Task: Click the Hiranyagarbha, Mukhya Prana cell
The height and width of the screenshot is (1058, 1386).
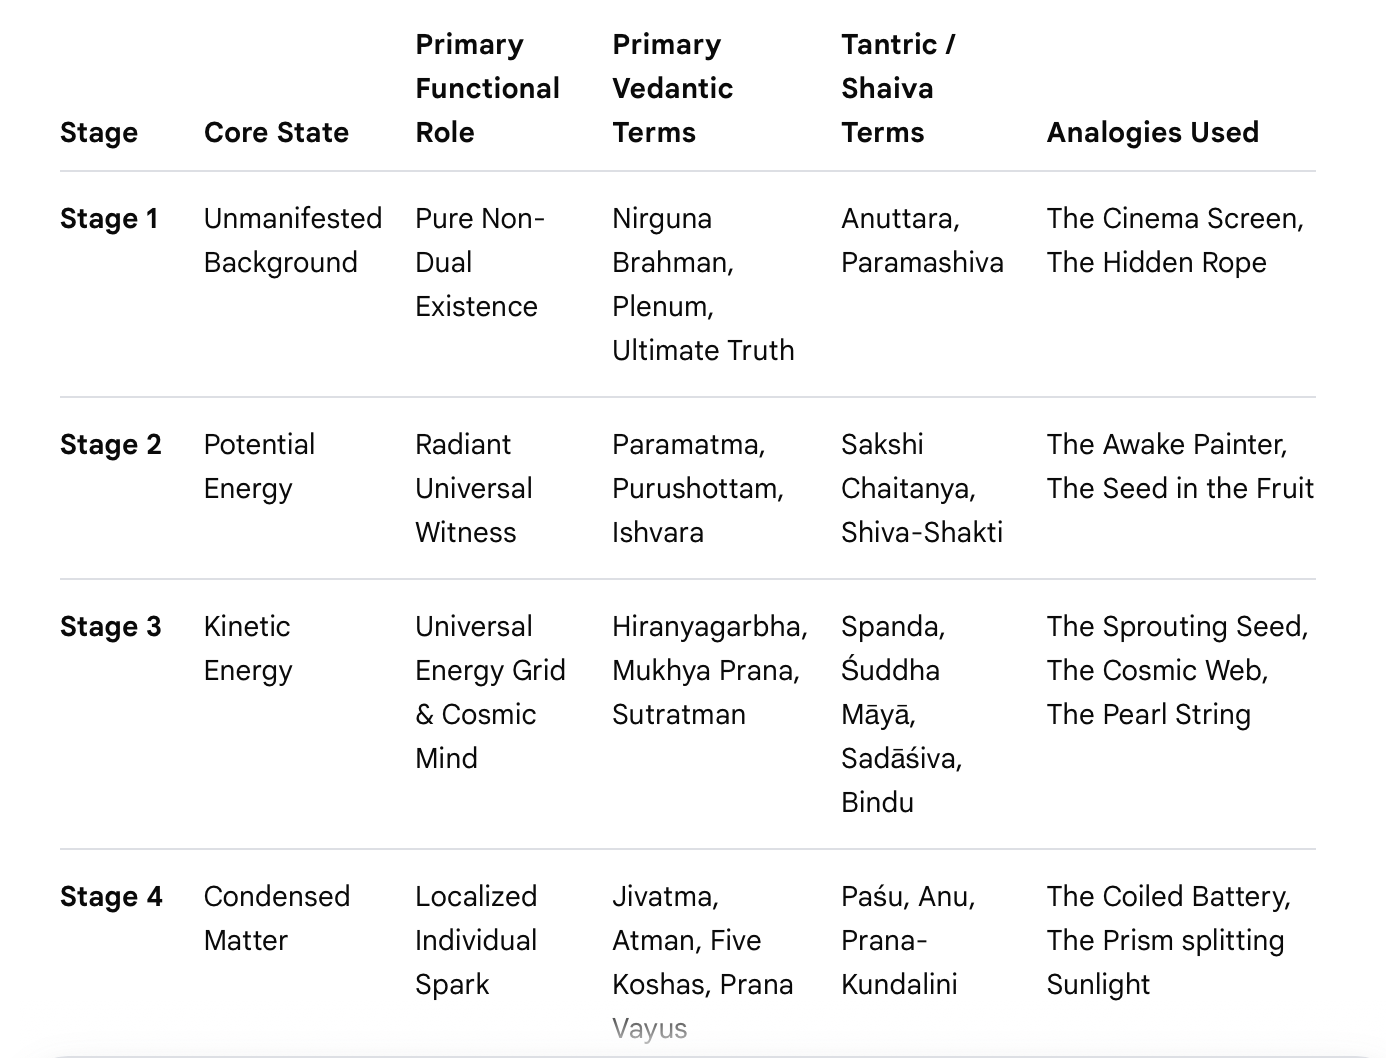Action: [x=710, y=670]
